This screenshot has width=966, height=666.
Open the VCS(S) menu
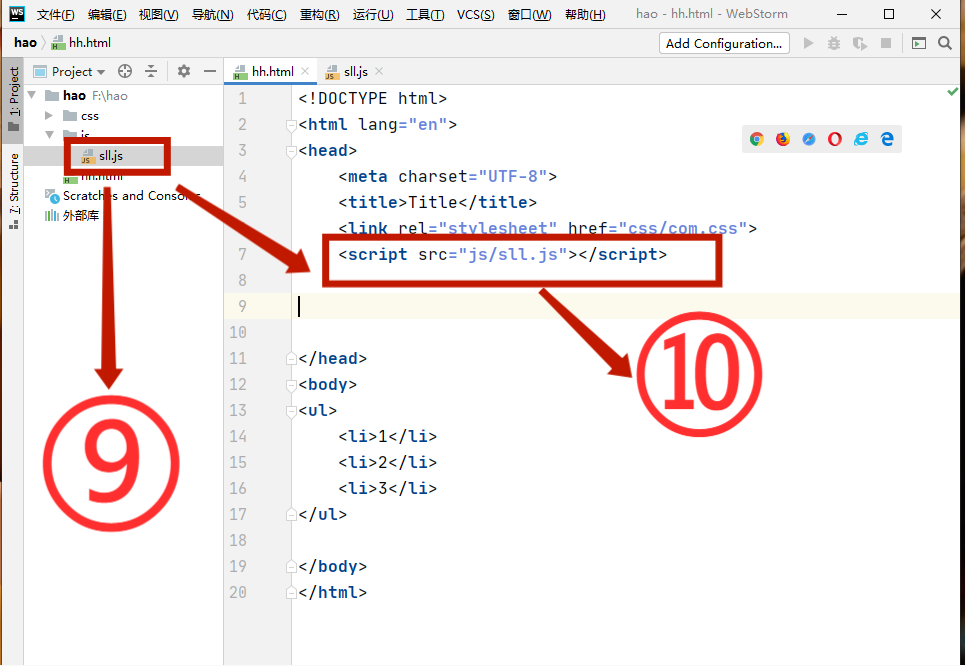click(475, 14)
